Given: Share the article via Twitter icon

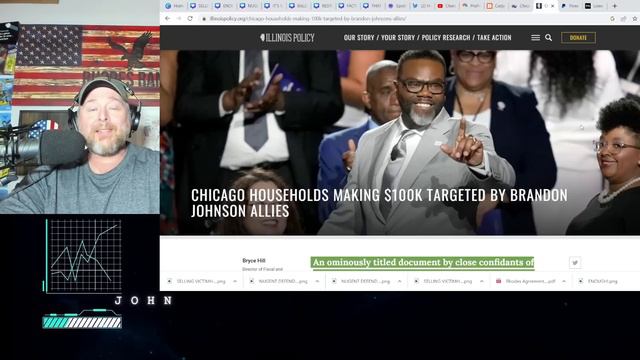Looking at the screenshot, I should point(575,263).
